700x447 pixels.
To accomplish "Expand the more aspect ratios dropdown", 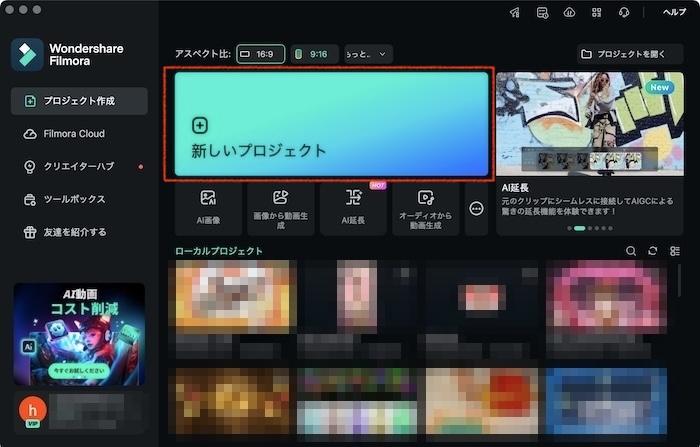I will [368, 54].
